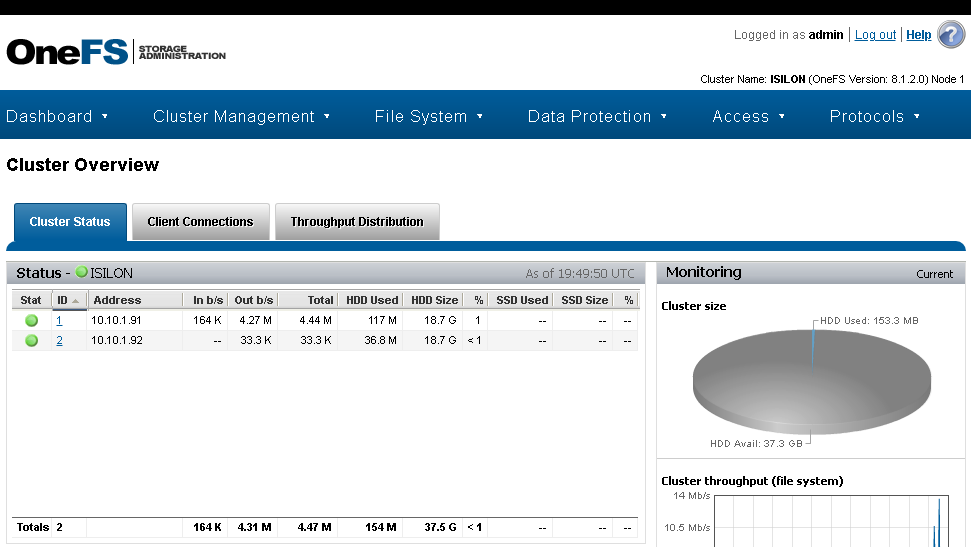Expand the File System dropdown arrow
The image size is (971, 547).
(479, 116)
